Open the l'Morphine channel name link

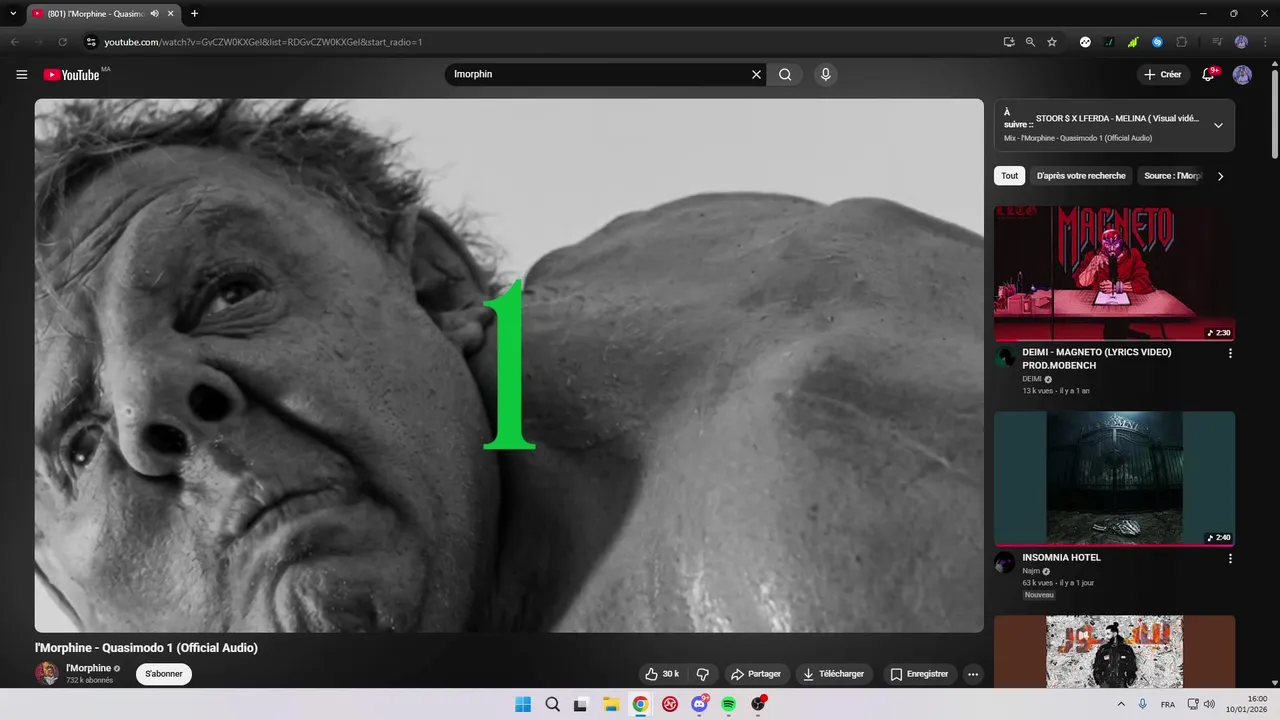pyautogui.click(x=88, y=668)
